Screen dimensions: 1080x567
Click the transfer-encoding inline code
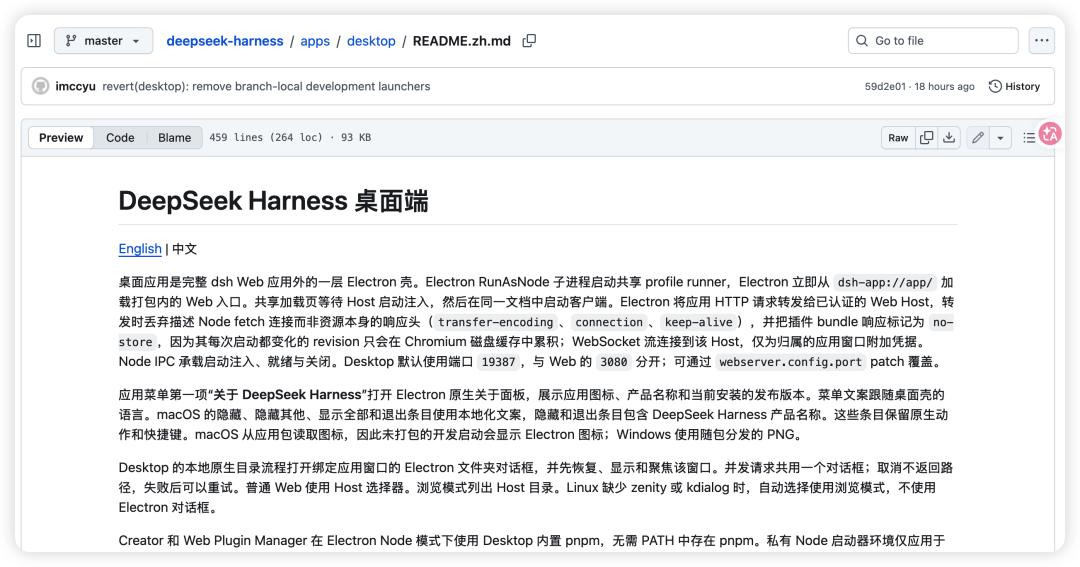(495, 322)
